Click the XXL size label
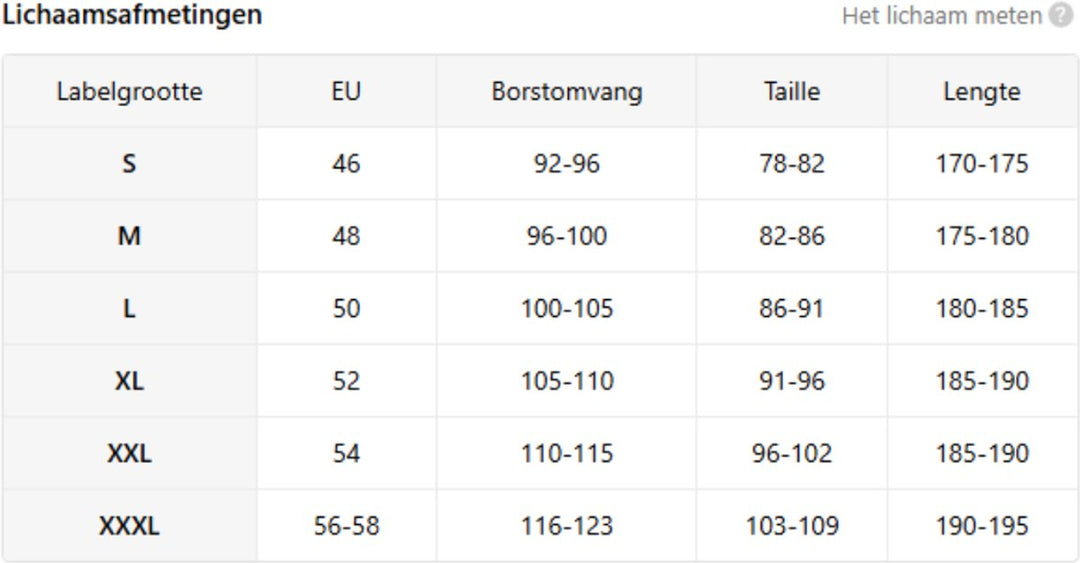The width and height of the screenshot is (1080, 563). (x=129, y=454)
